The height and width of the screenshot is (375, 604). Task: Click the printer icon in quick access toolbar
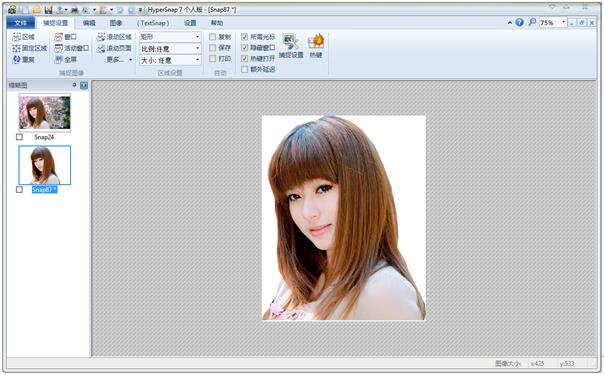tap(74, 10)
